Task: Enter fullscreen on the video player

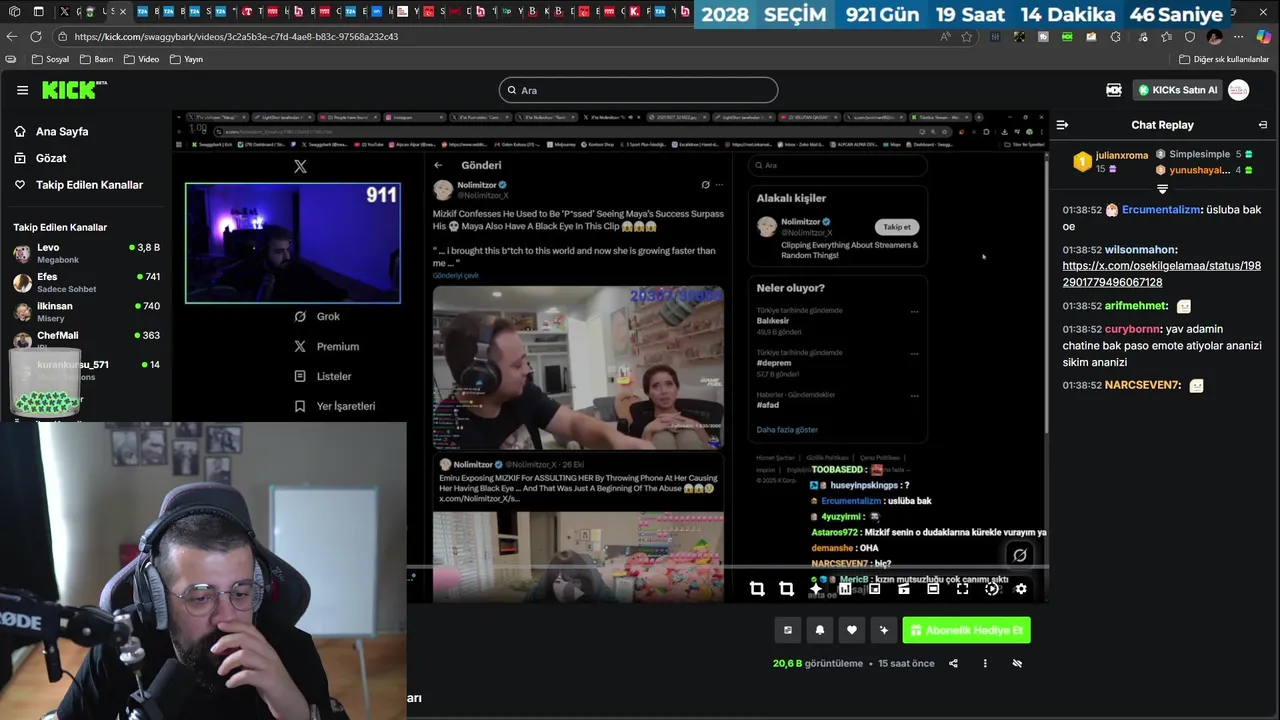Action: click(x=962, y=589)
